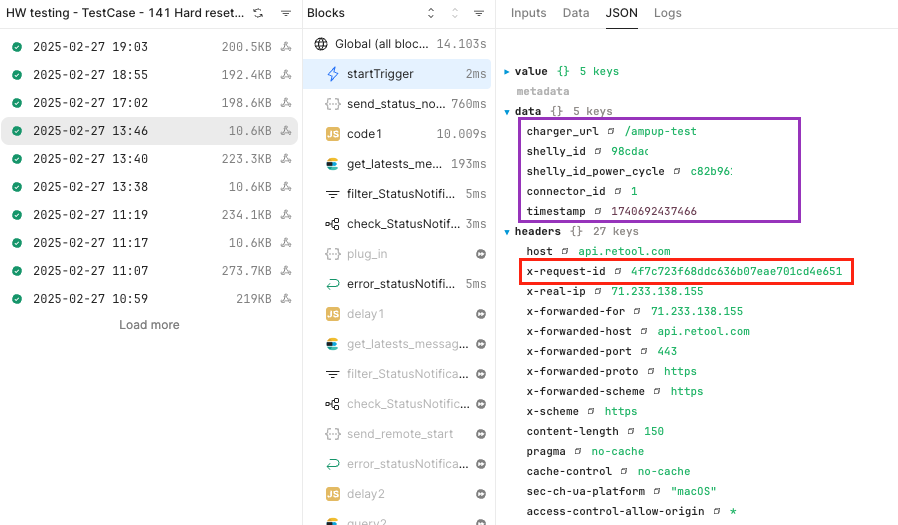898x525 pixels.
Task: Select the send_status_no... block
Action: click(399, 104)
